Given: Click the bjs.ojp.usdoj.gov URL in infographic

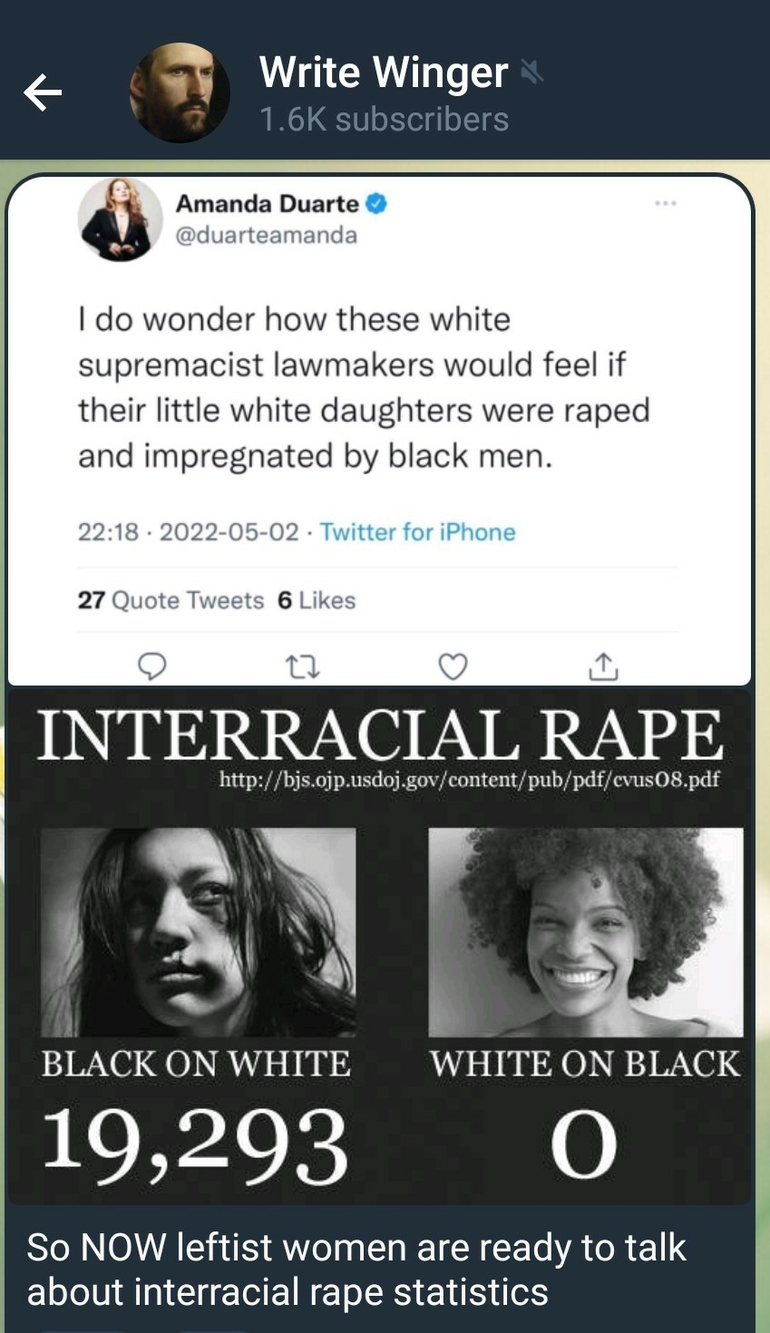Looking at the screenshot, I should pyautogui.click(x=470, y=780).
